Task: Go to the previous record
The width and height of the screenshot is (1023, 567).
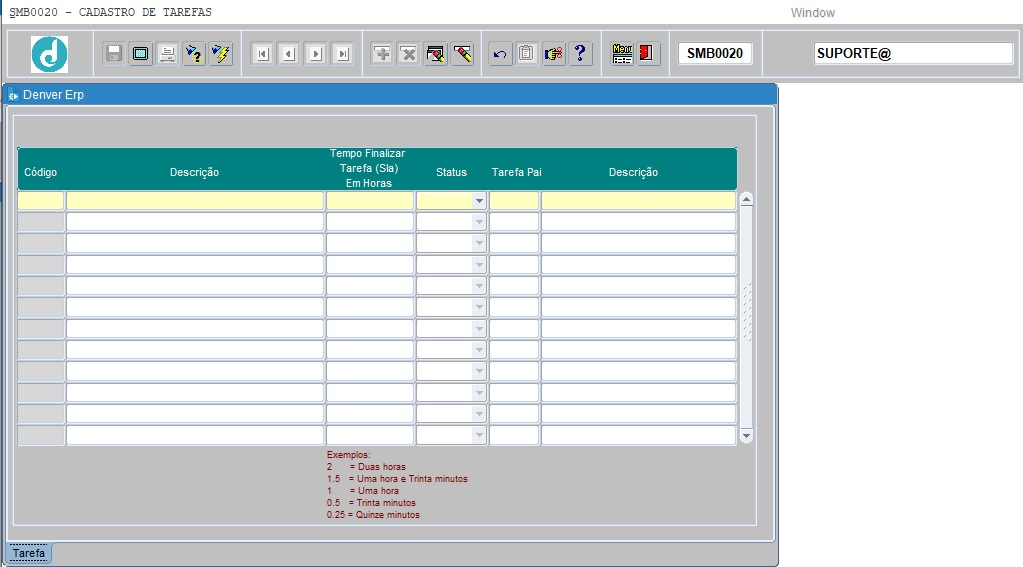Action: coord(289,54)
